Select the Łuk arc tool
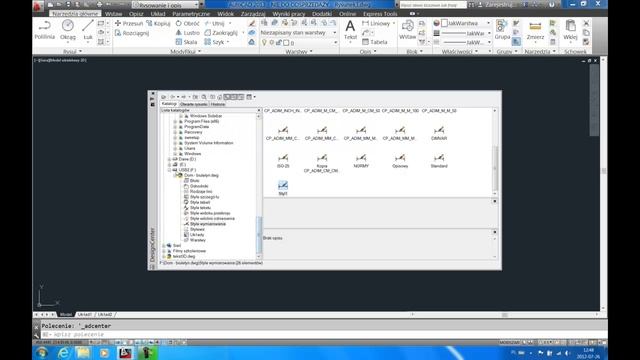Image resolution: width=640 pixels, height=360 pixels. pyautogui.click(x=88, y=30)
